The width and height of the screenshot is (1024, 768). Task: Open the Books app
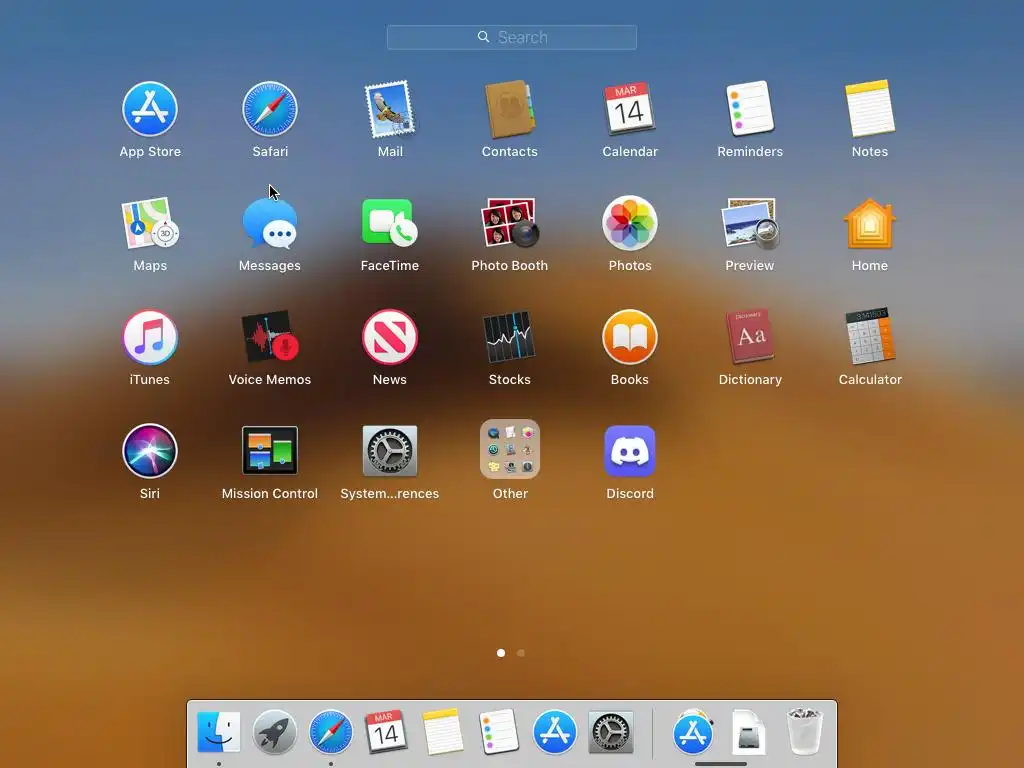[x=630, y=337]
